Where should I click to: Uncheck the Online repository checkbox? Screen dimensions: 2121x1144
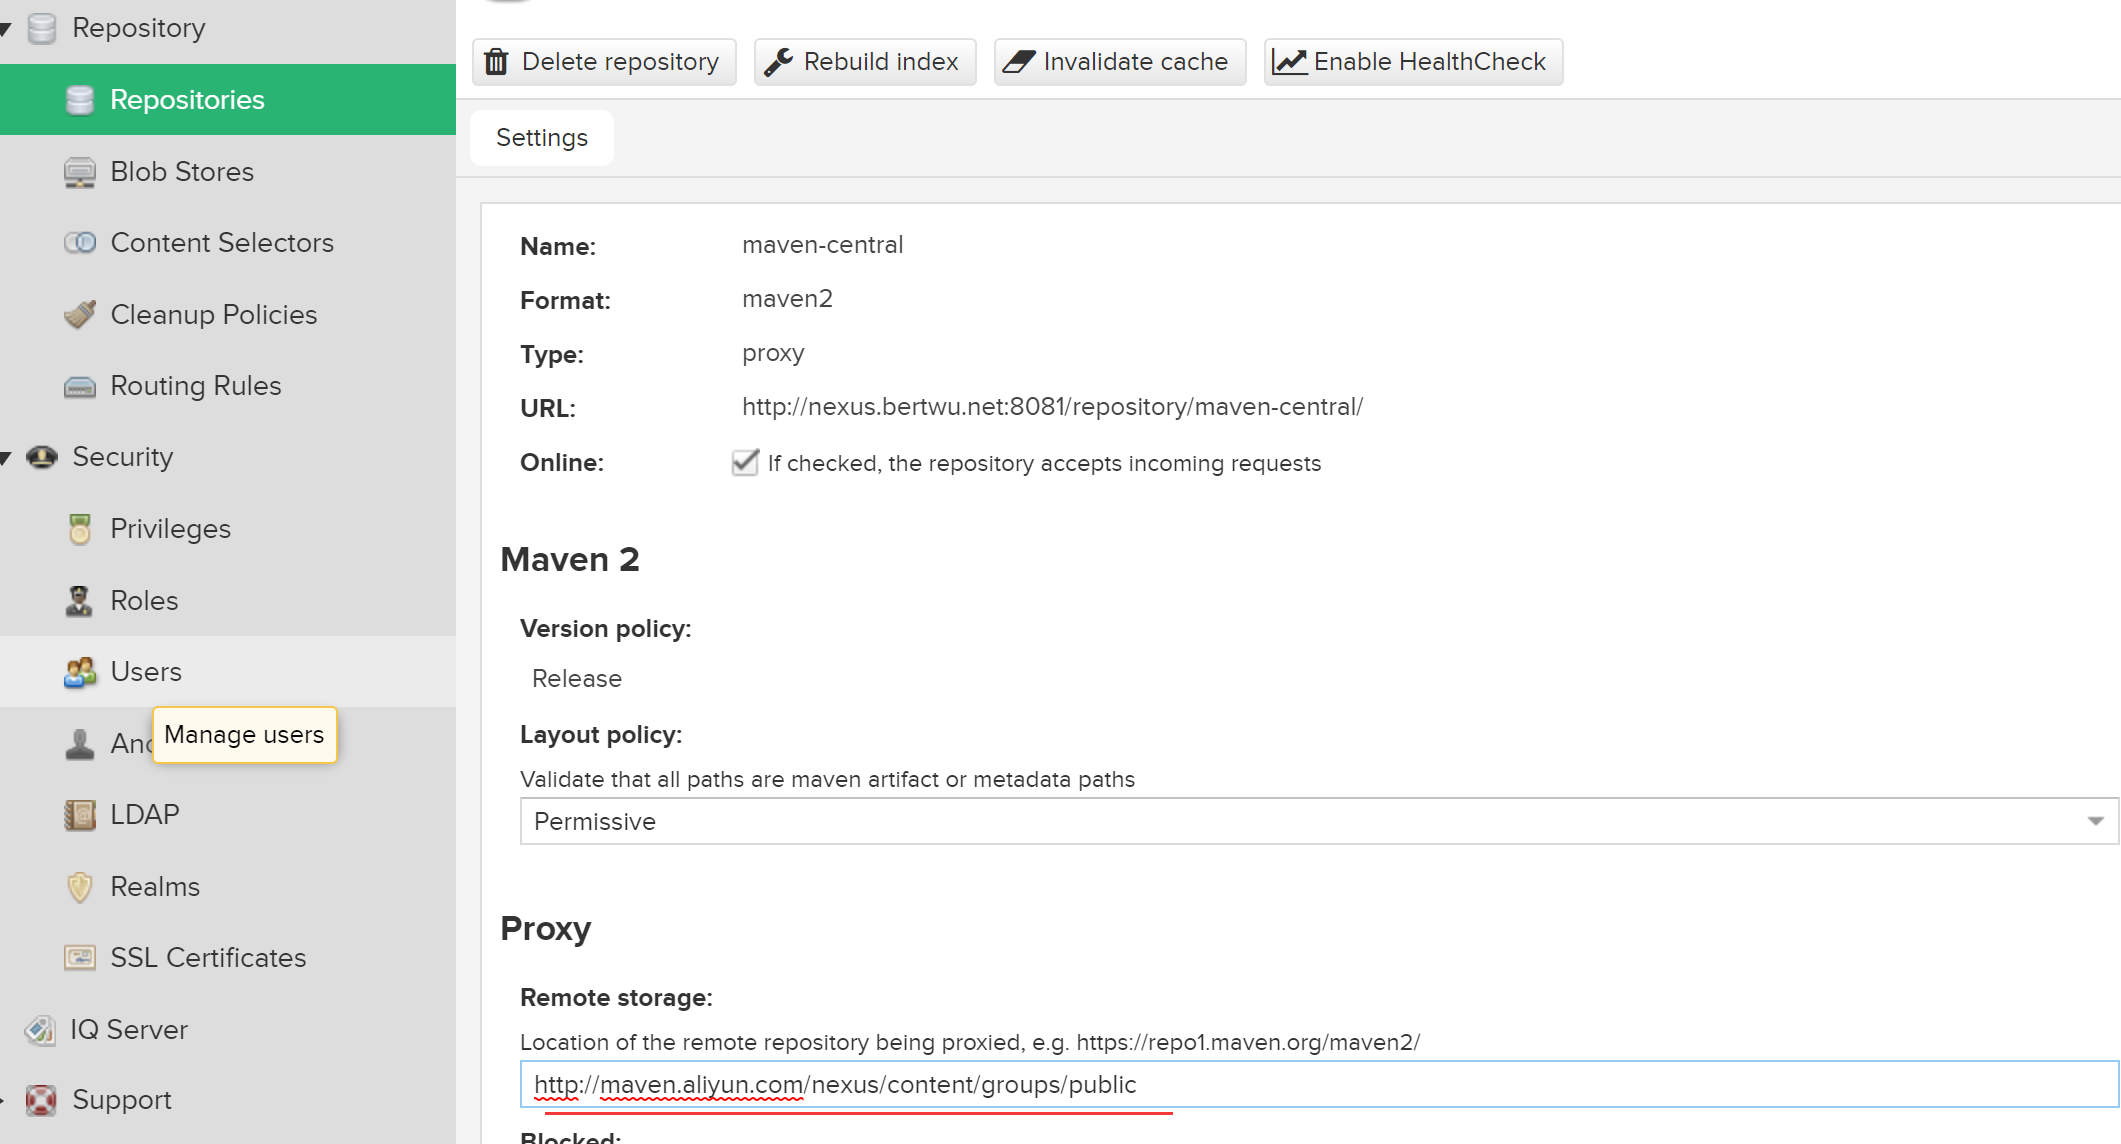pyautogui.click(x=744, y=463)
